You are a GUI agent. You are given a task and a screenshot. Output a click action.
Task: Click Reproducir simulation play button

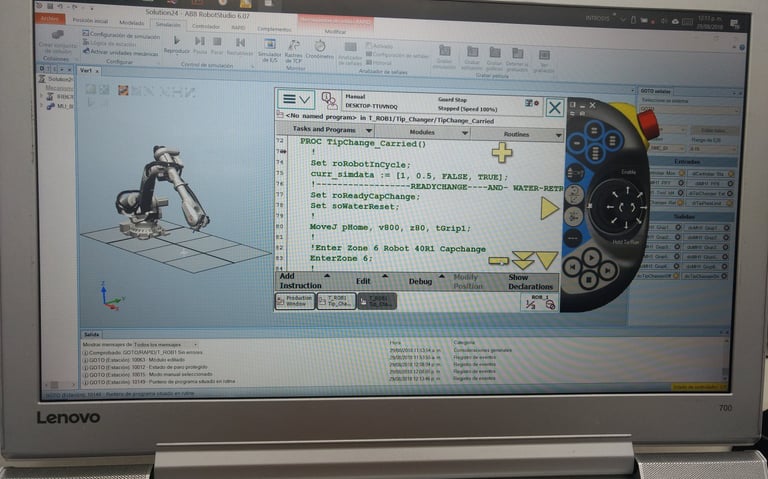[x=176, y=44]
